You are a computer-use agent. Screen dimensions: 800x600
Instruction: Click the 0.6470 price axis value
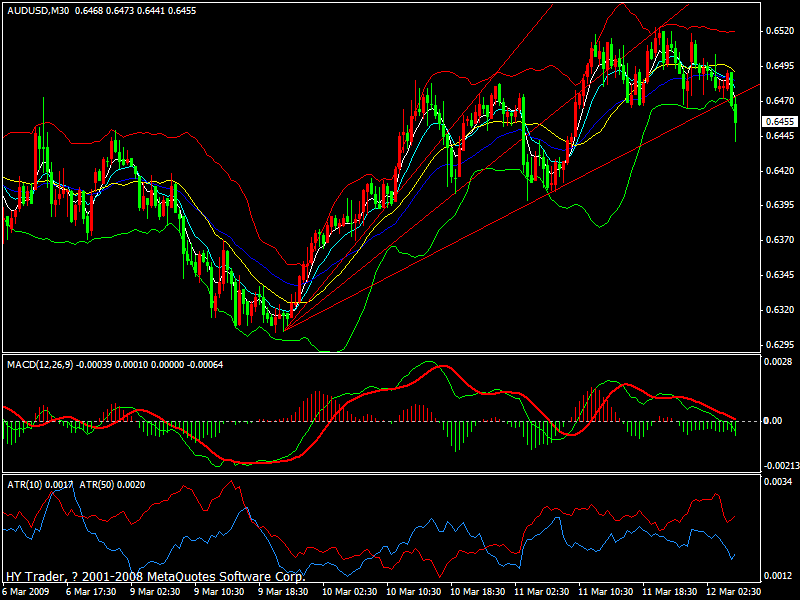[x=780, y=101]
